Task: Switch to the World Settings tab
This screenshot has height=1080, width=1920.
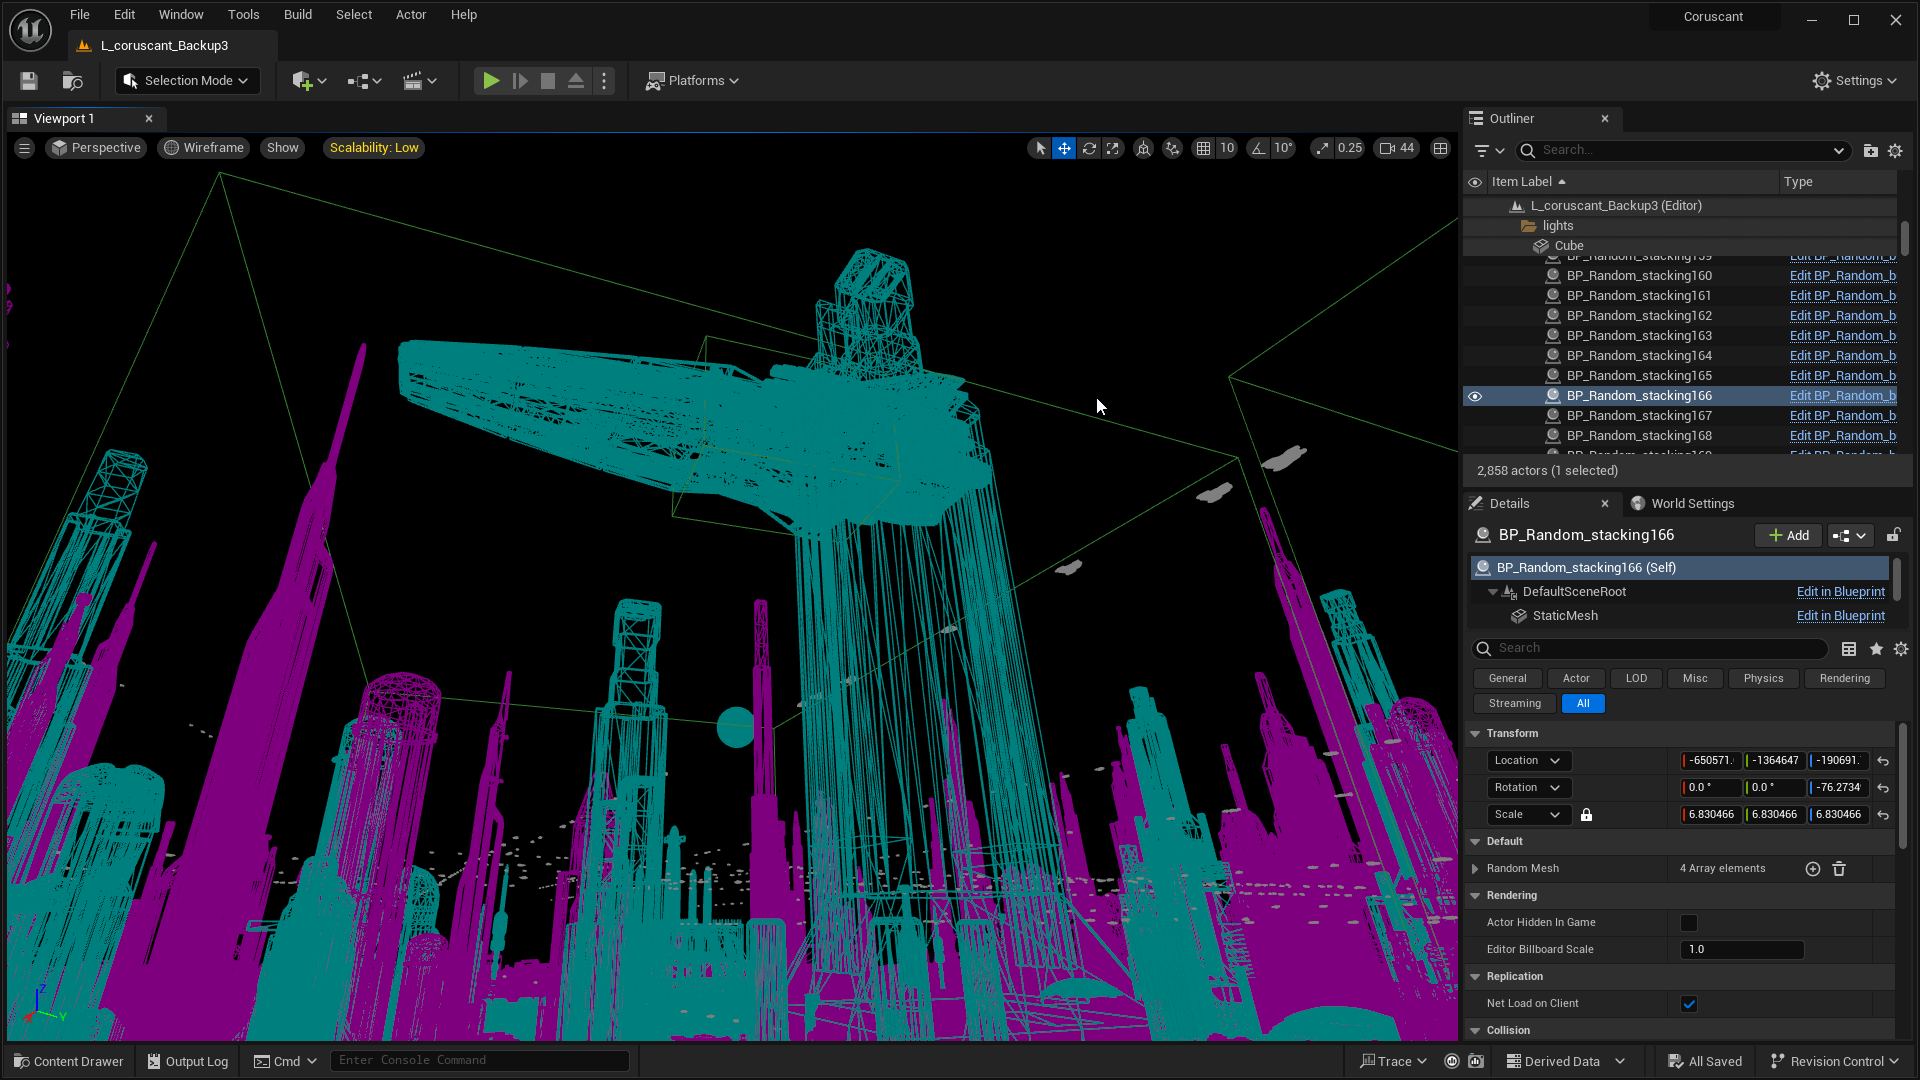Action: [x=1683, y=504]
